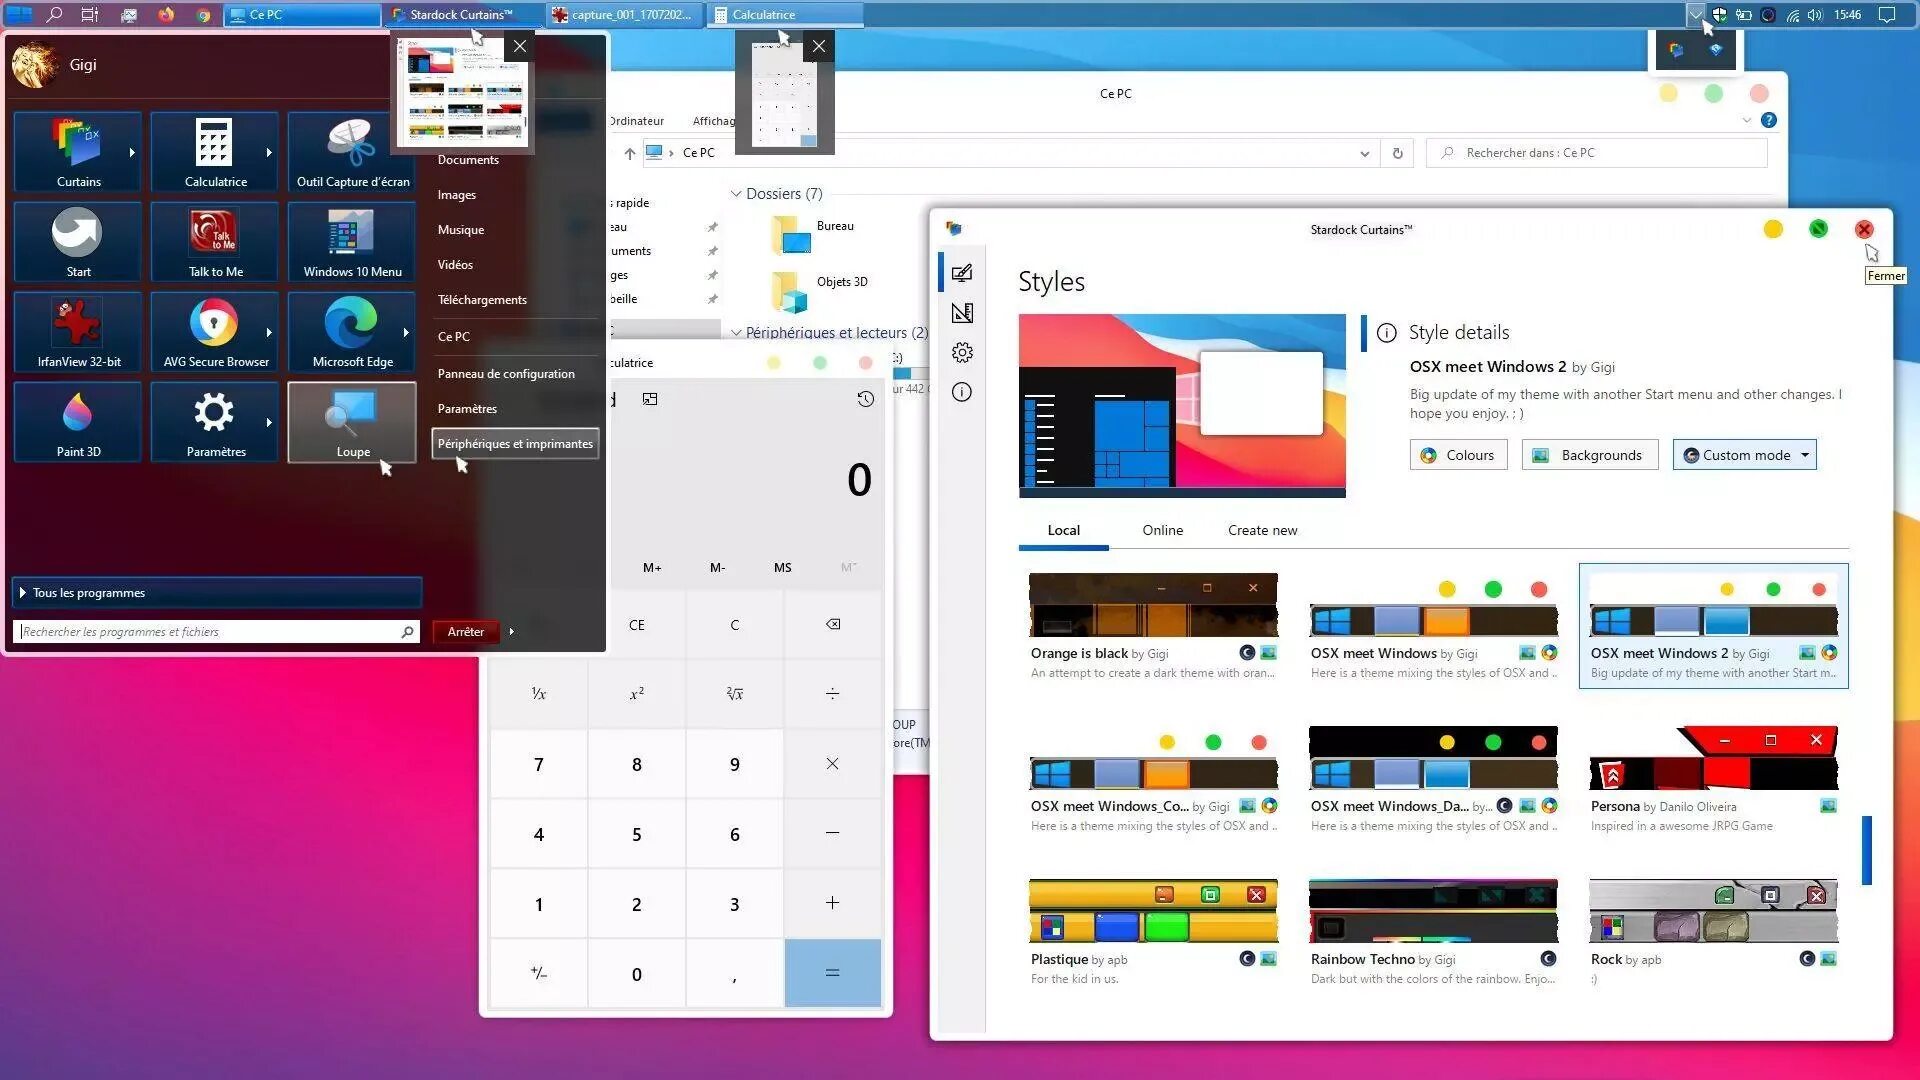Open Périphériques et imprimantes from Start menu
This screenshot has width=1920, height=1080.
pyautogui.click(x=516, y=443)
